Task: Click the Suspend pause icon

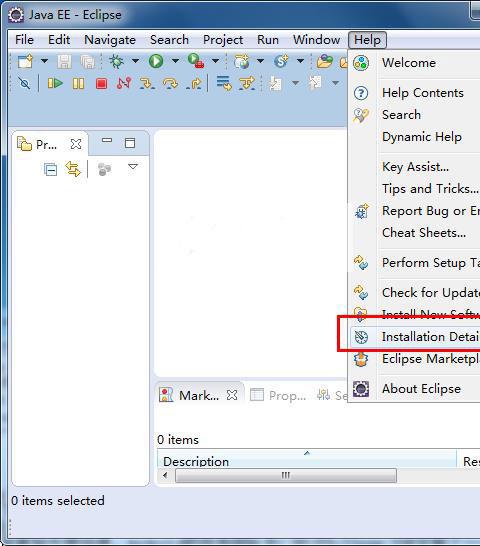Action: 78,84
